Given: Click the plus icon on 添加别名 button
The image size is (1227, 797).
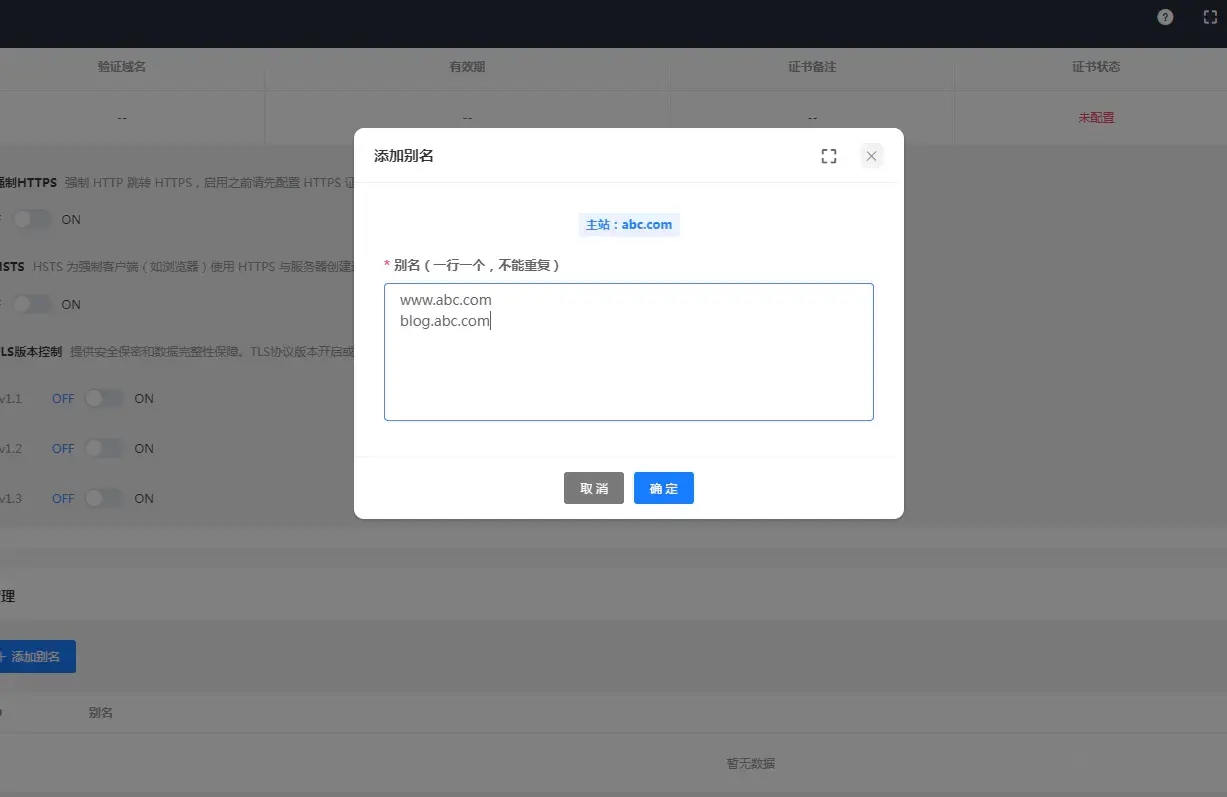Looking at the screenshot, I should [2, 657].
